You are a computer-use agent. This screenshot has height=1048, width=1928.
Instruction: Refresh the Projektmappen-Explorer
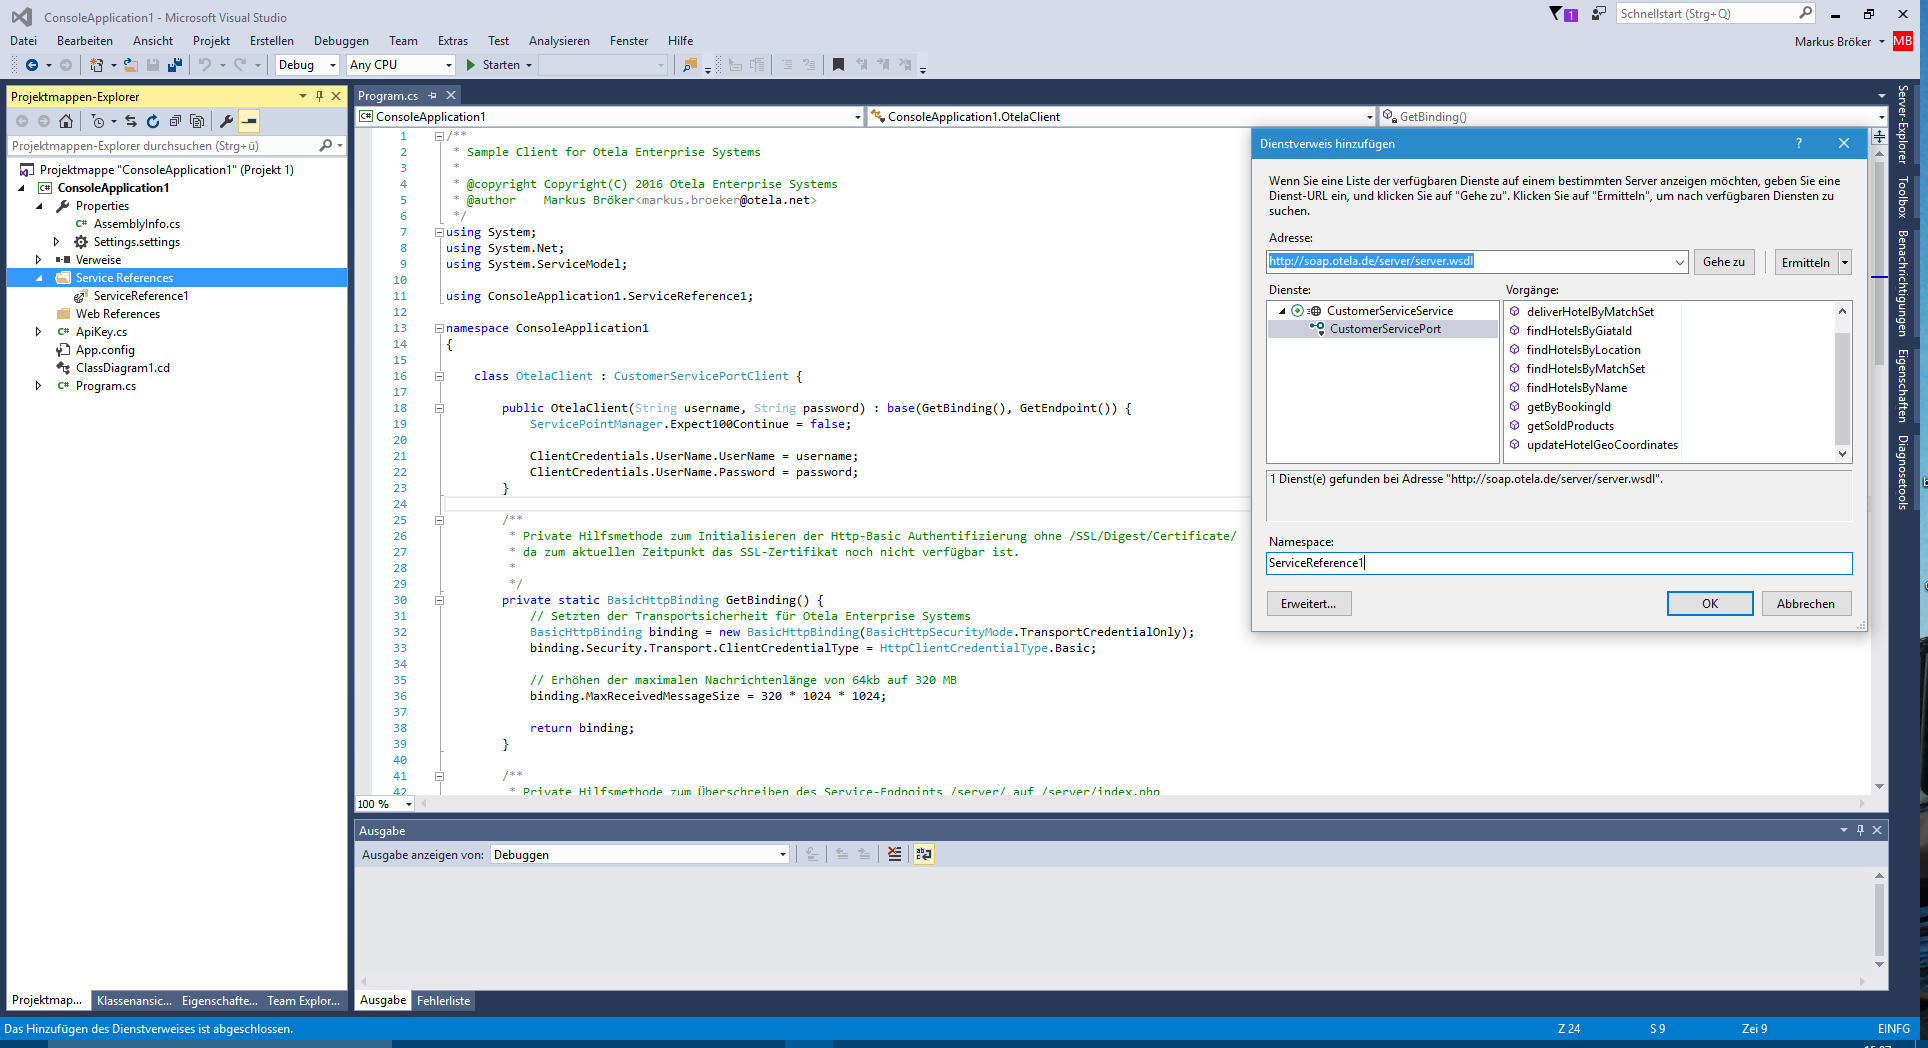[152, 121]
